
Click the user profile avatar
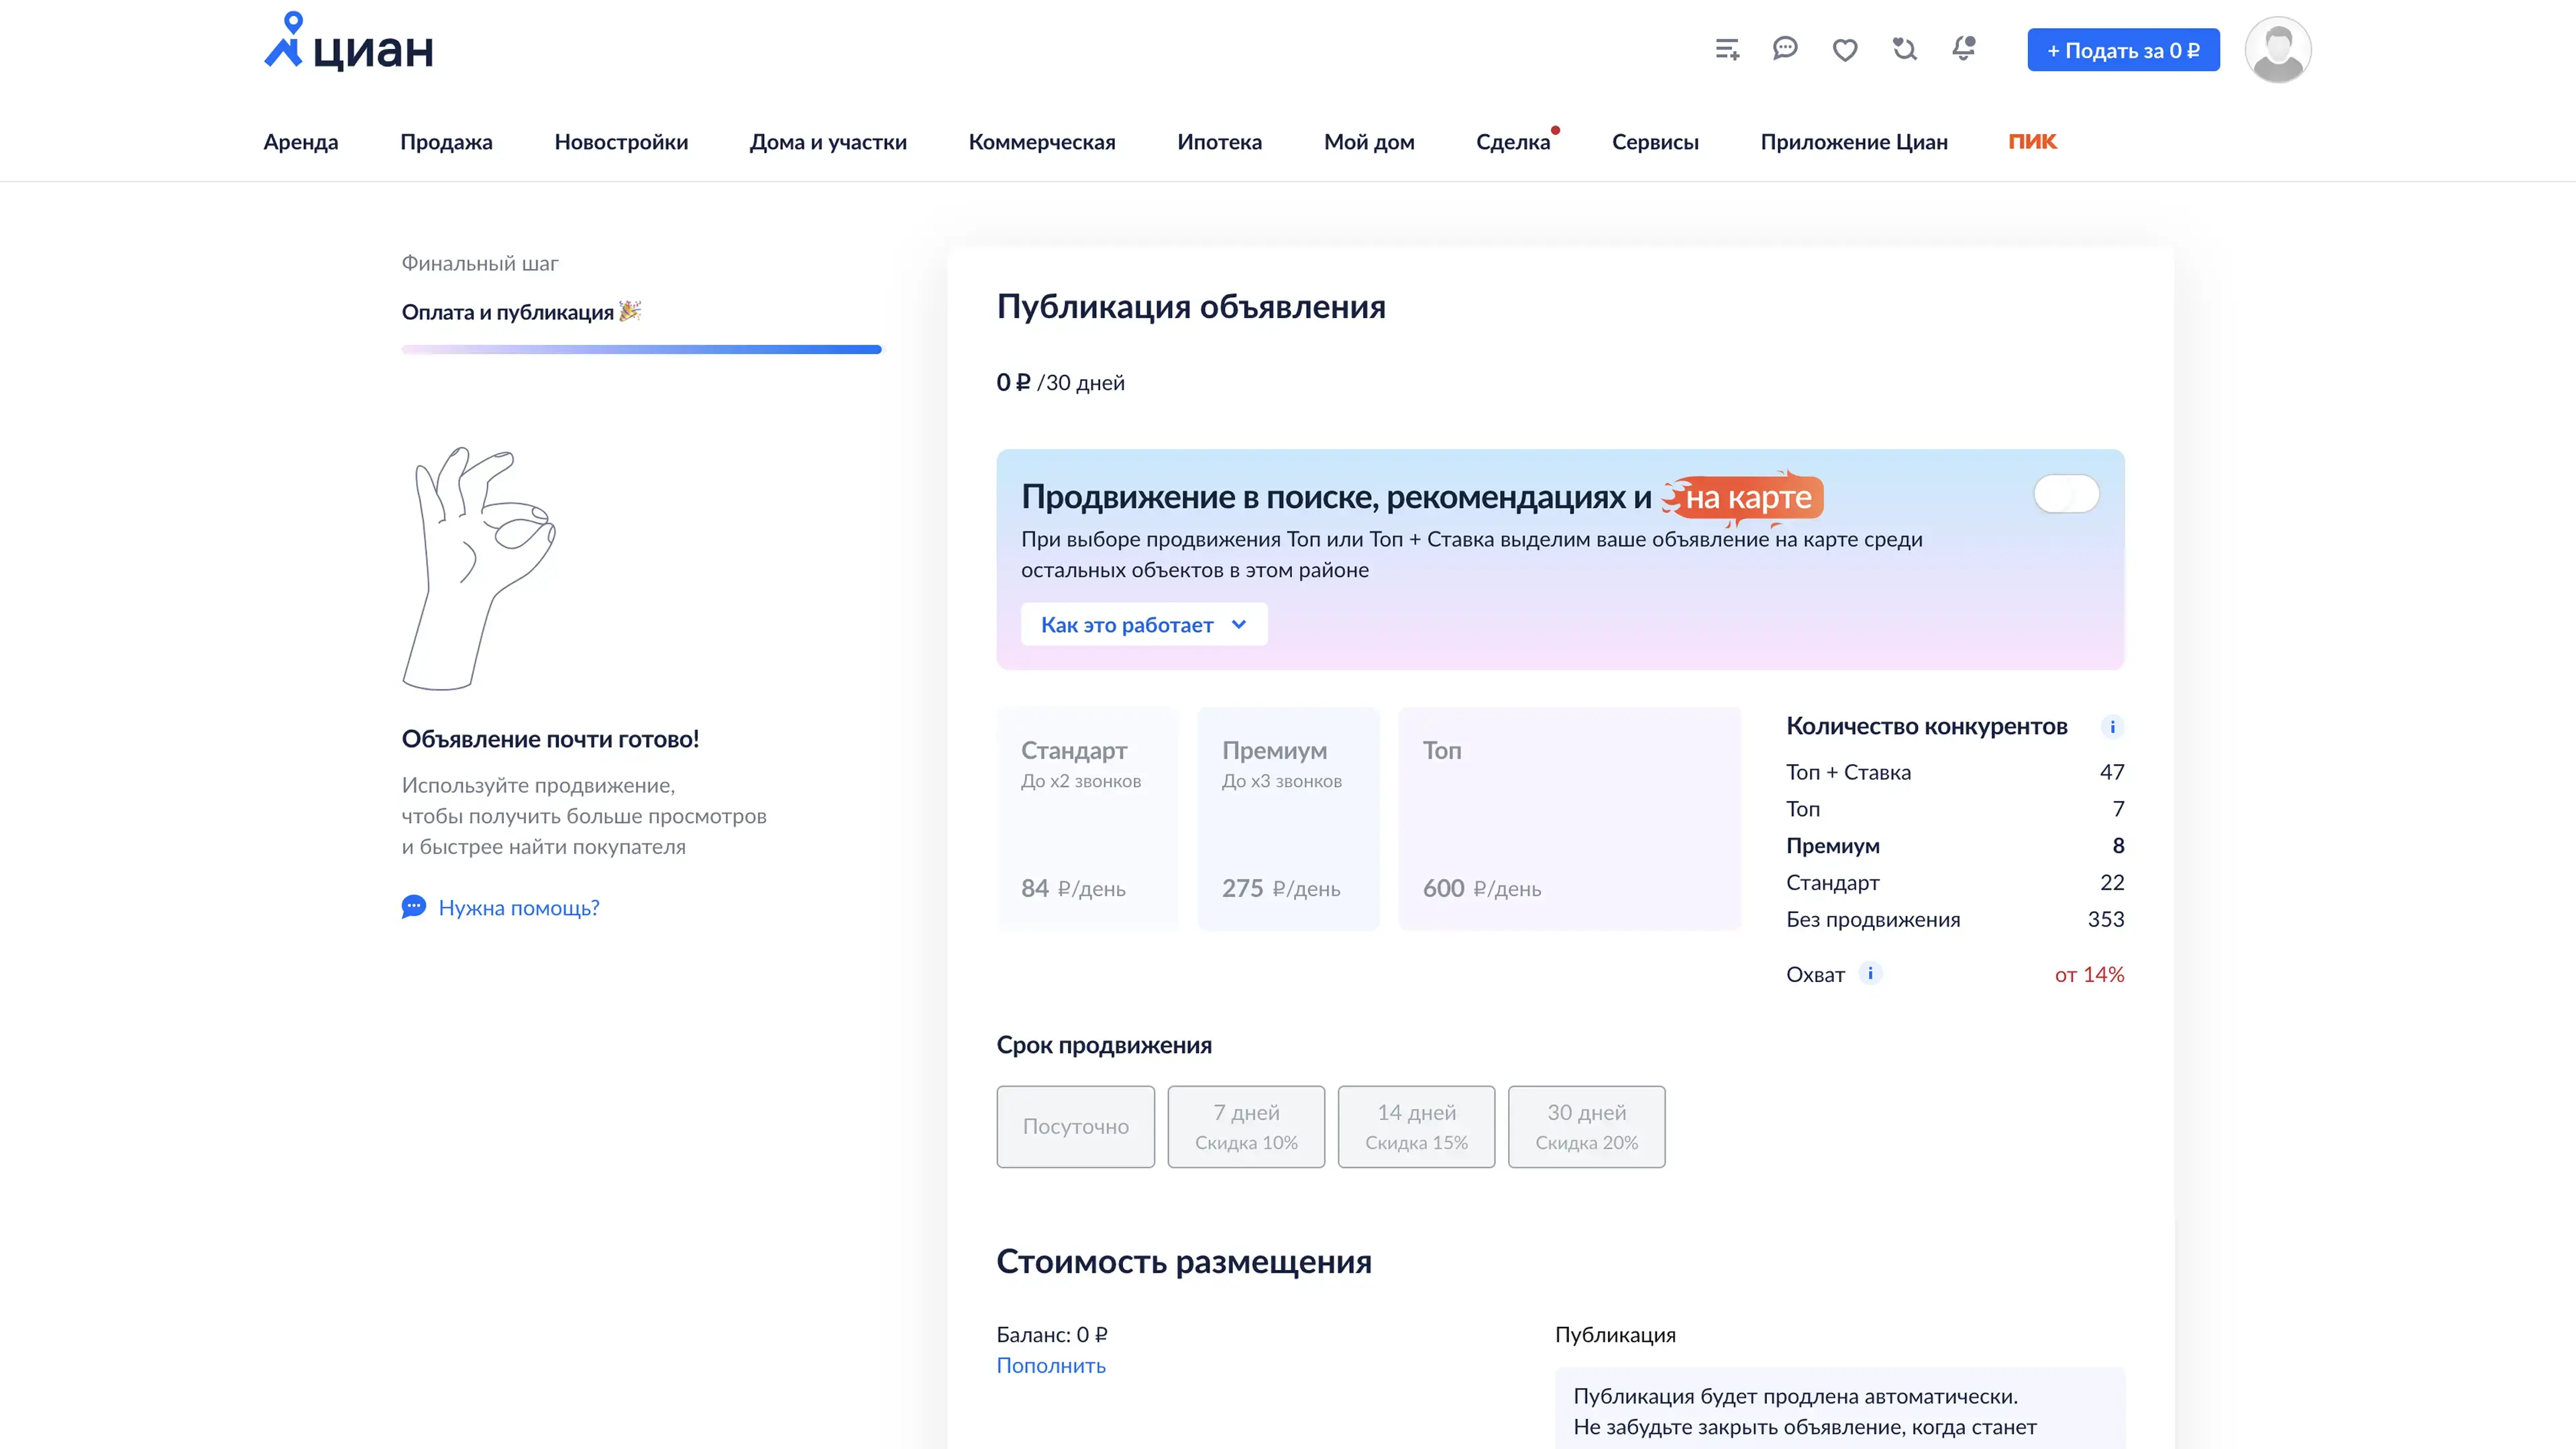2277,50
